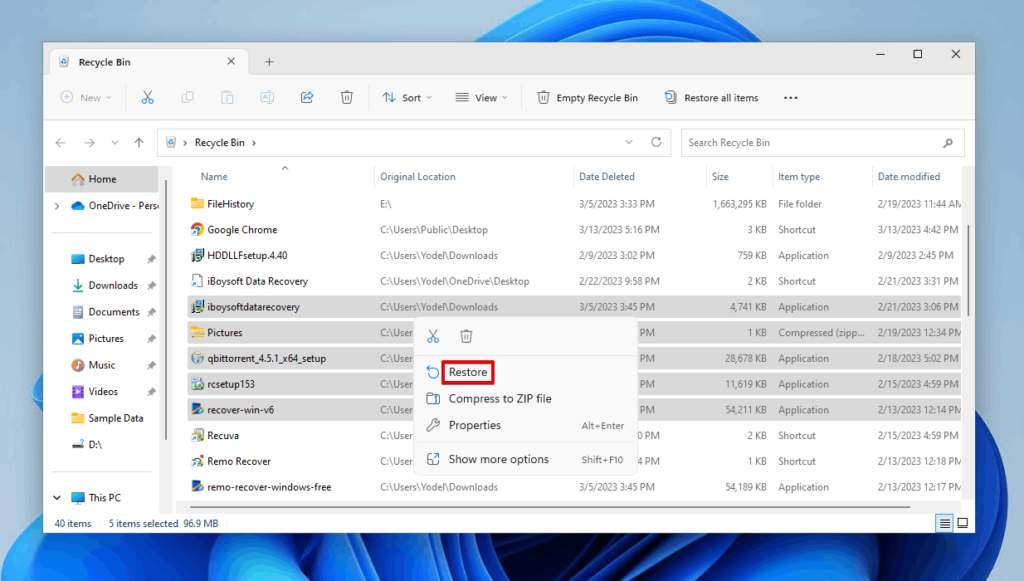
Task: Click the Copy icon on the toolbar
Action: point(187,97)
